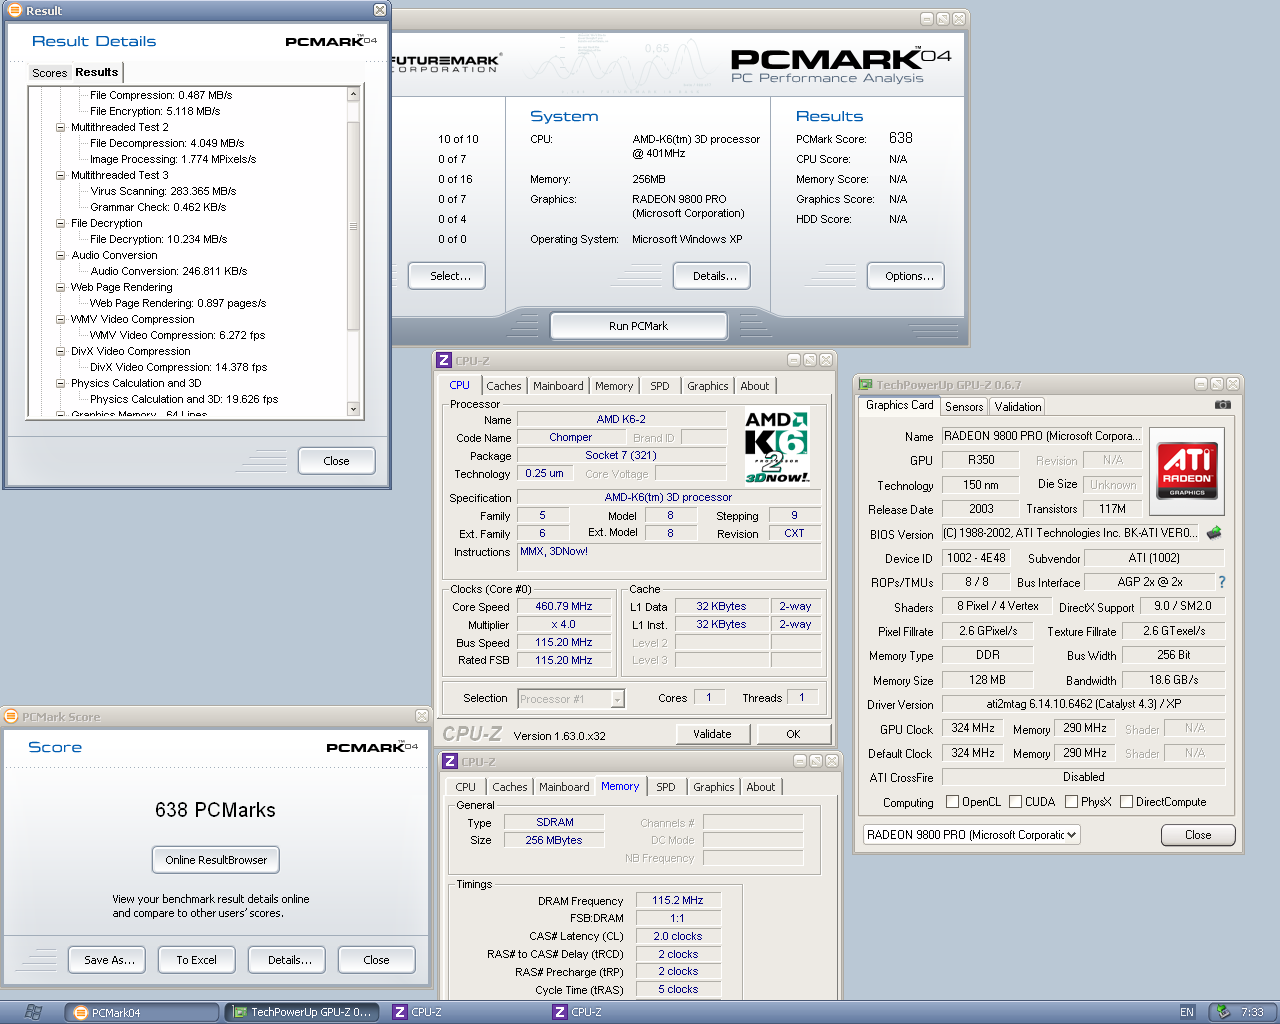This screenshot has width=1280, height=1024.
Task: Toggle the CUDA checkbox
Action: coord(1015,802)
